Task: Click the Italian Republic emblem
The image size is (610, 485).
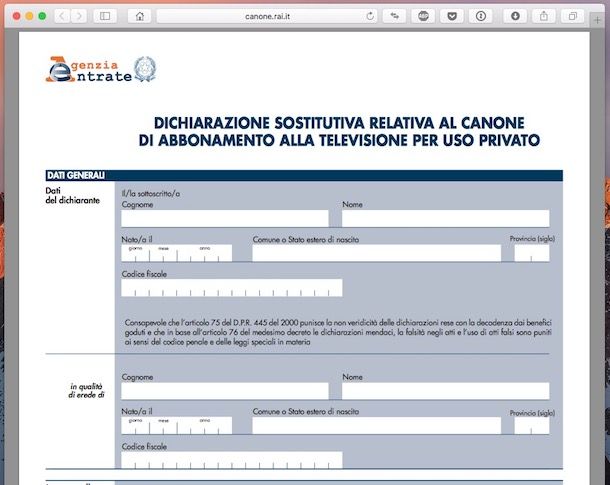Action: pos(145,69)
